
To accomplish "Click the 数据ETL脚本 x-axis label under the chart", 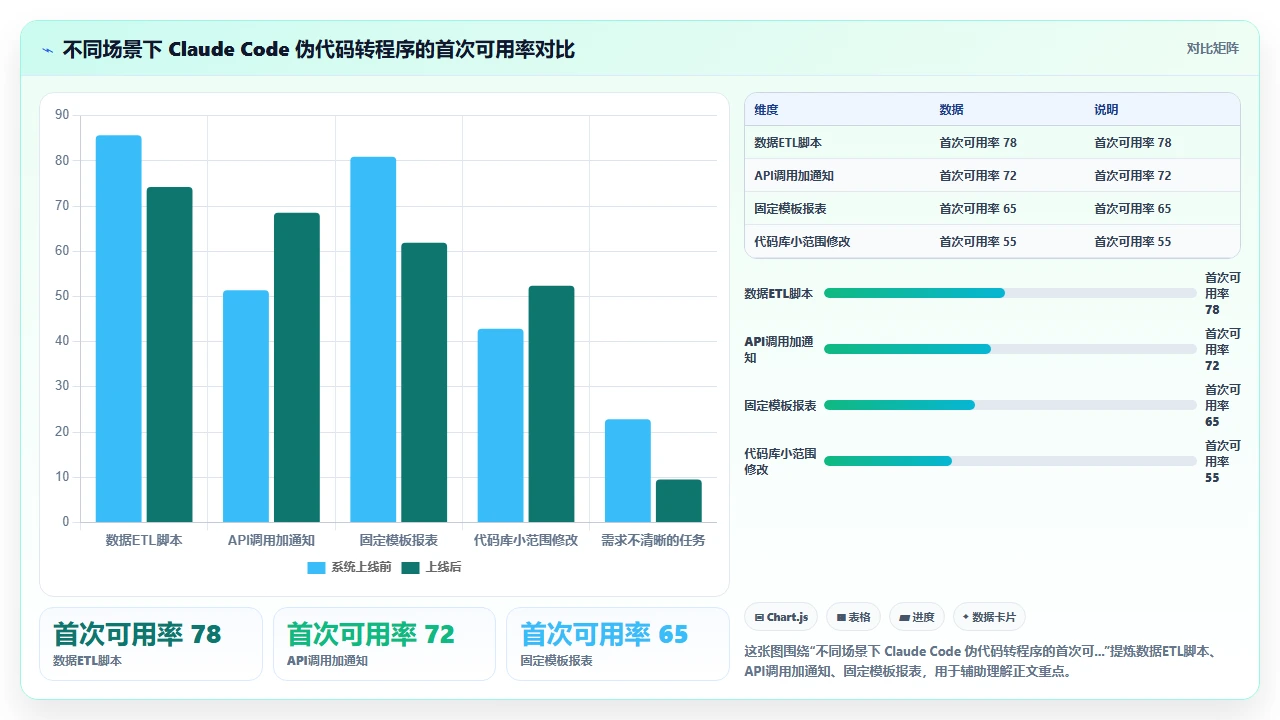I will (144, 540).
